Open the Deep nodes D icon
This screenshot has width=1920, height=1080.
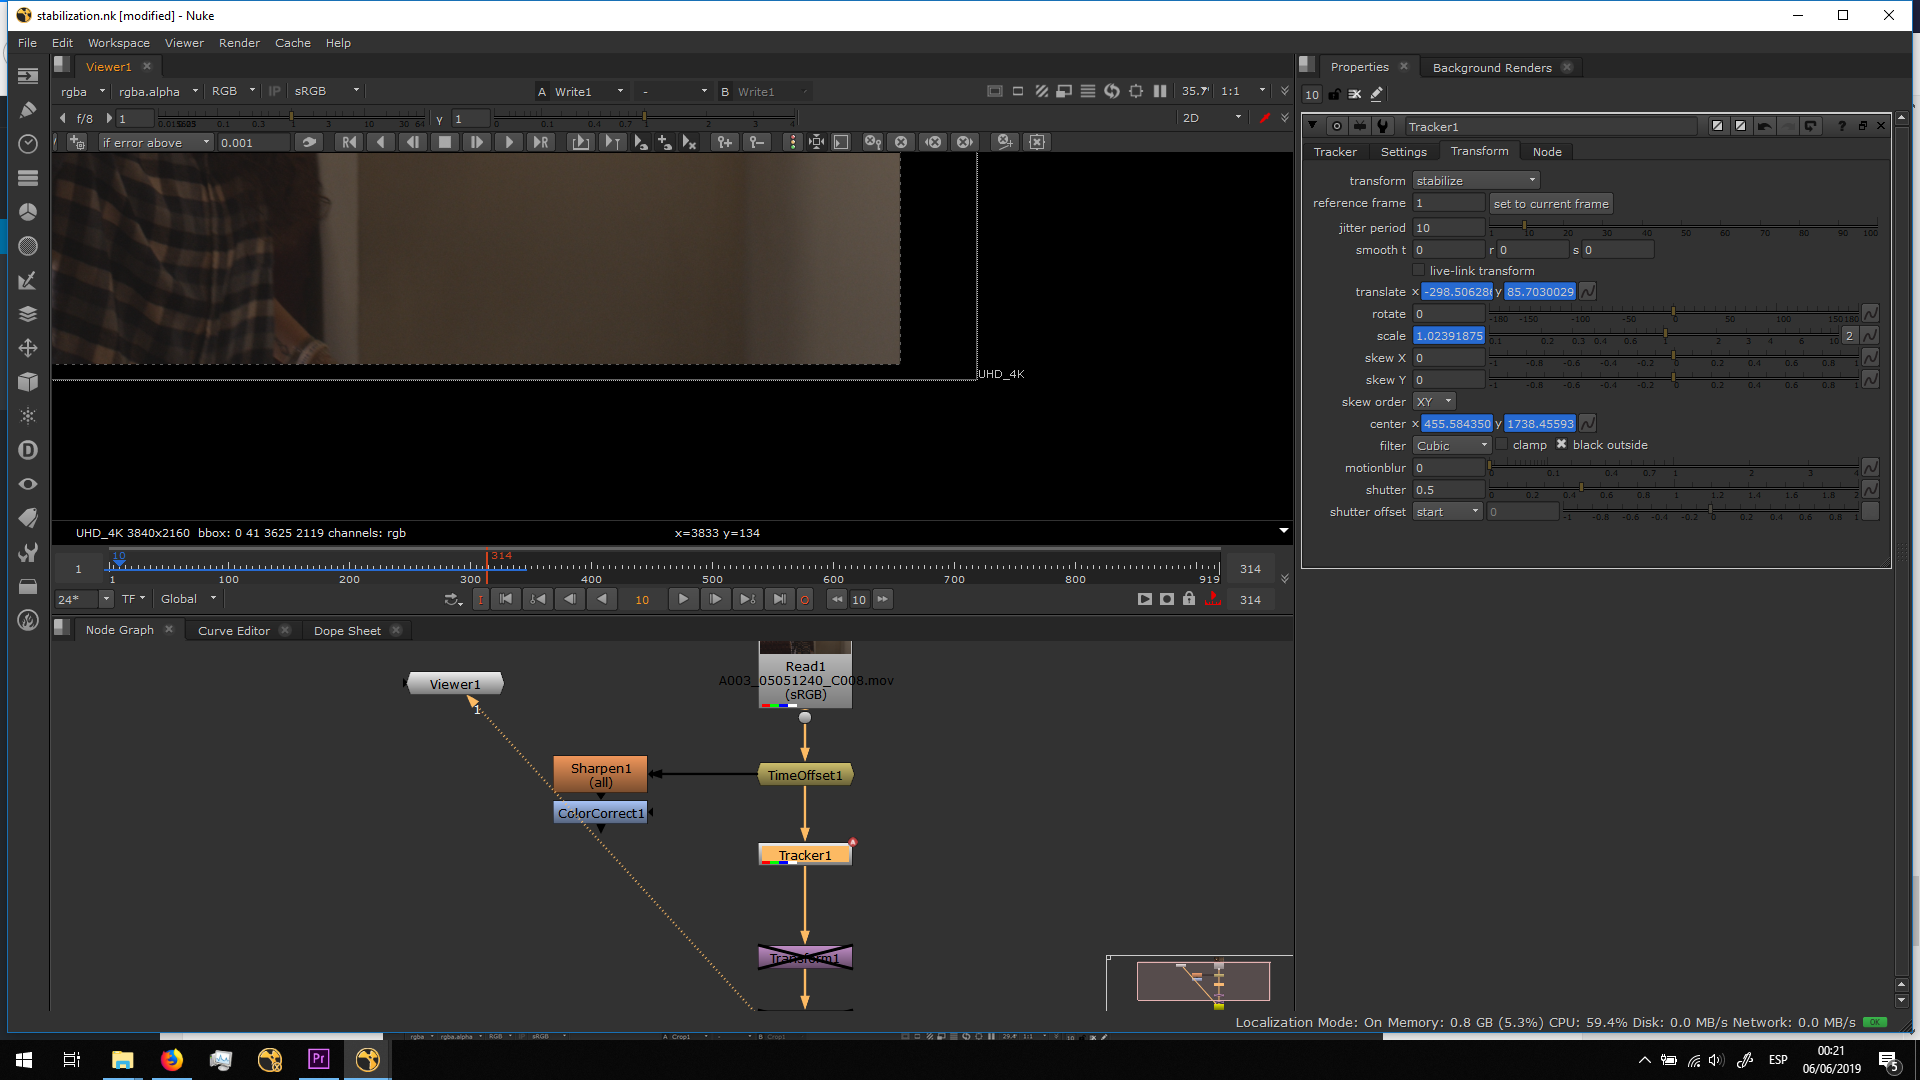click(28, 450)
